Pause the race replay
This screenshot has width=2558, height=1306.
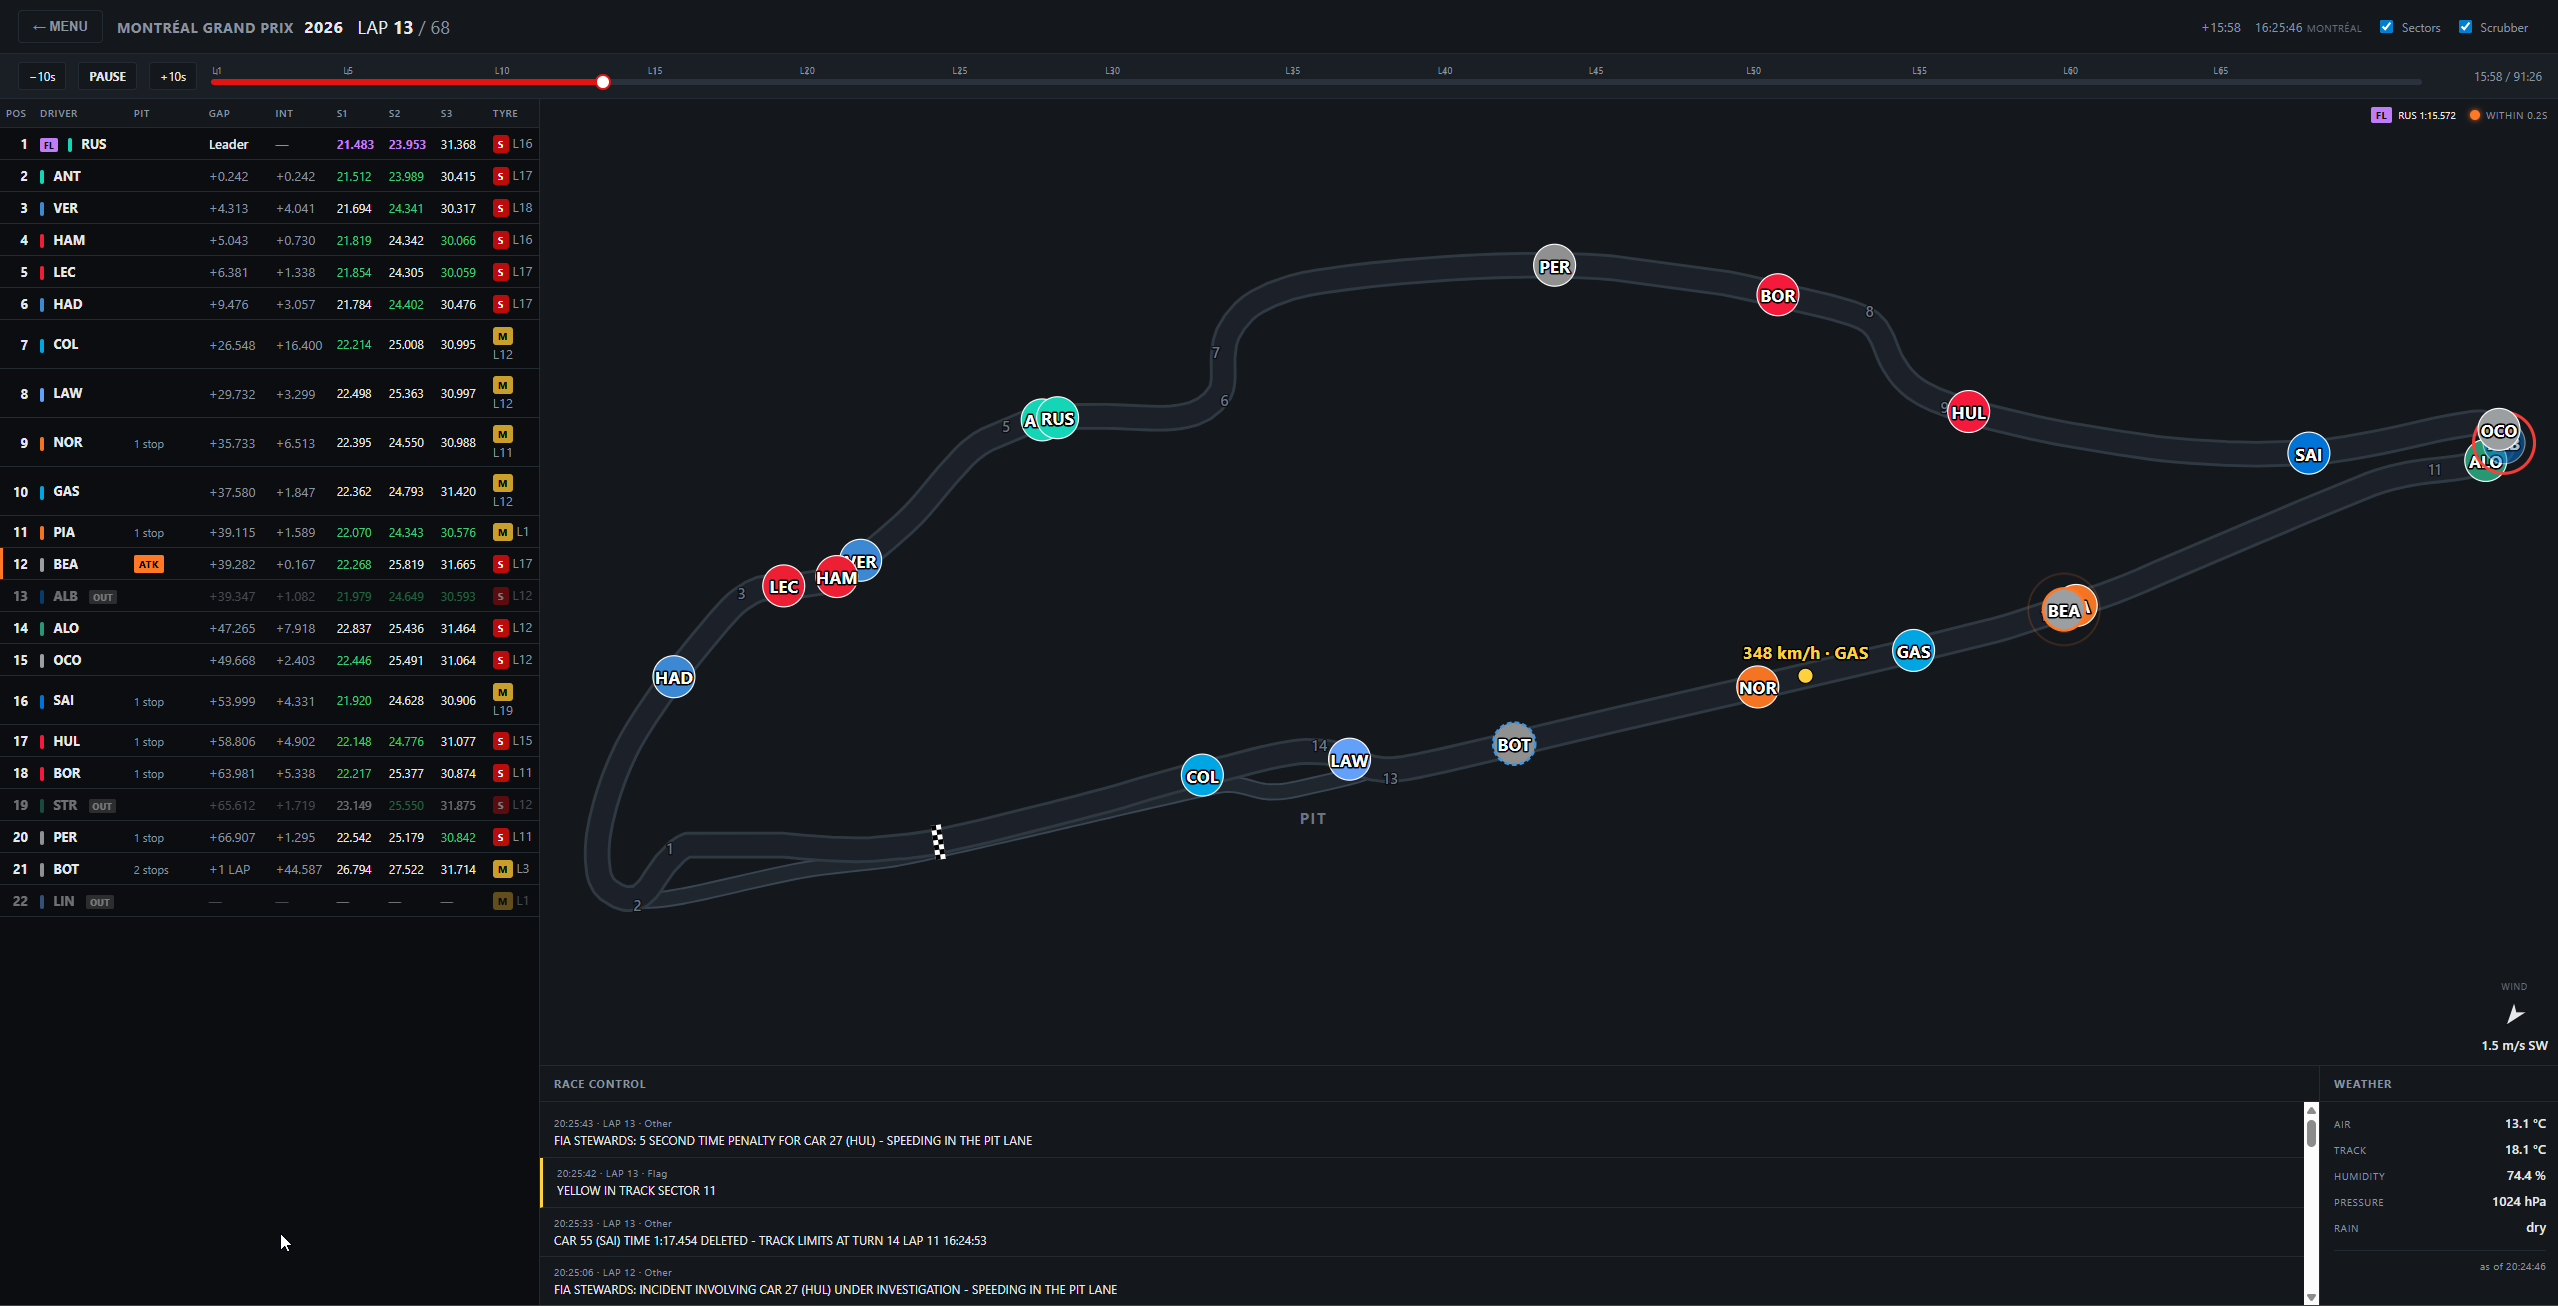coord(107,77)
